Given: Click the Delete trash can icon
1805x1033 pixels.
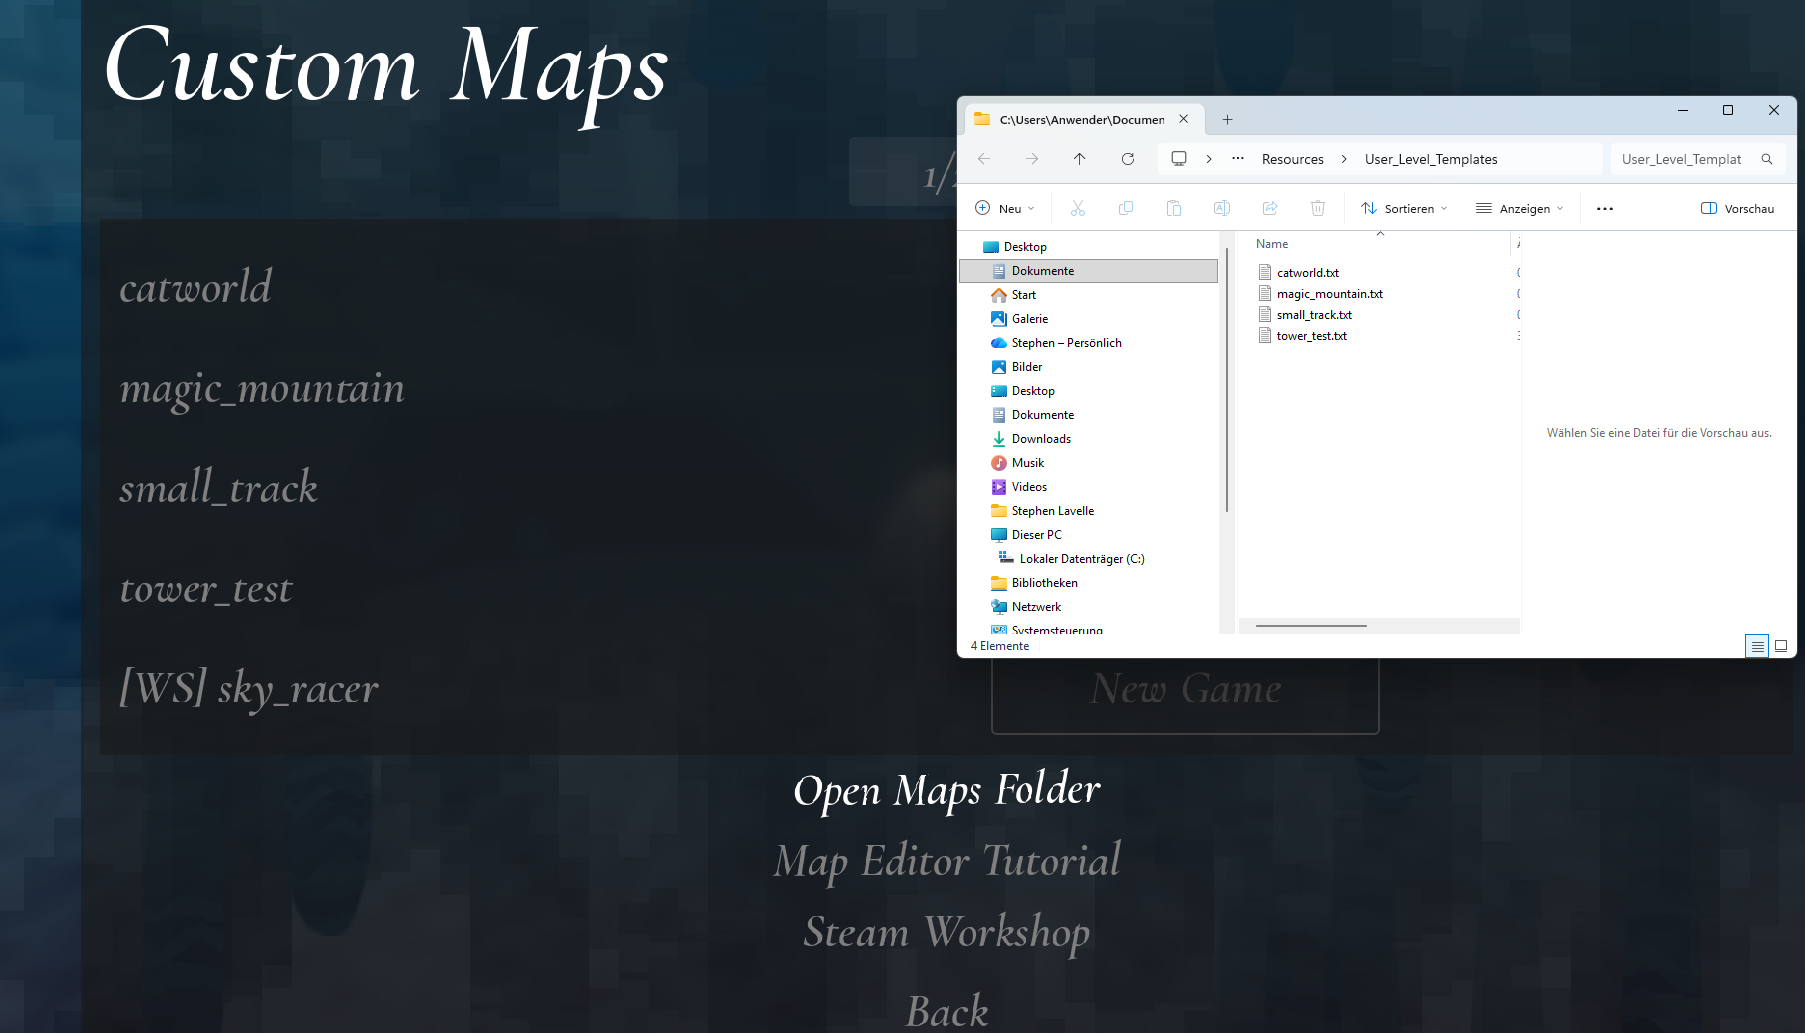Looking at the screenshot, I should coord(1317,208).
